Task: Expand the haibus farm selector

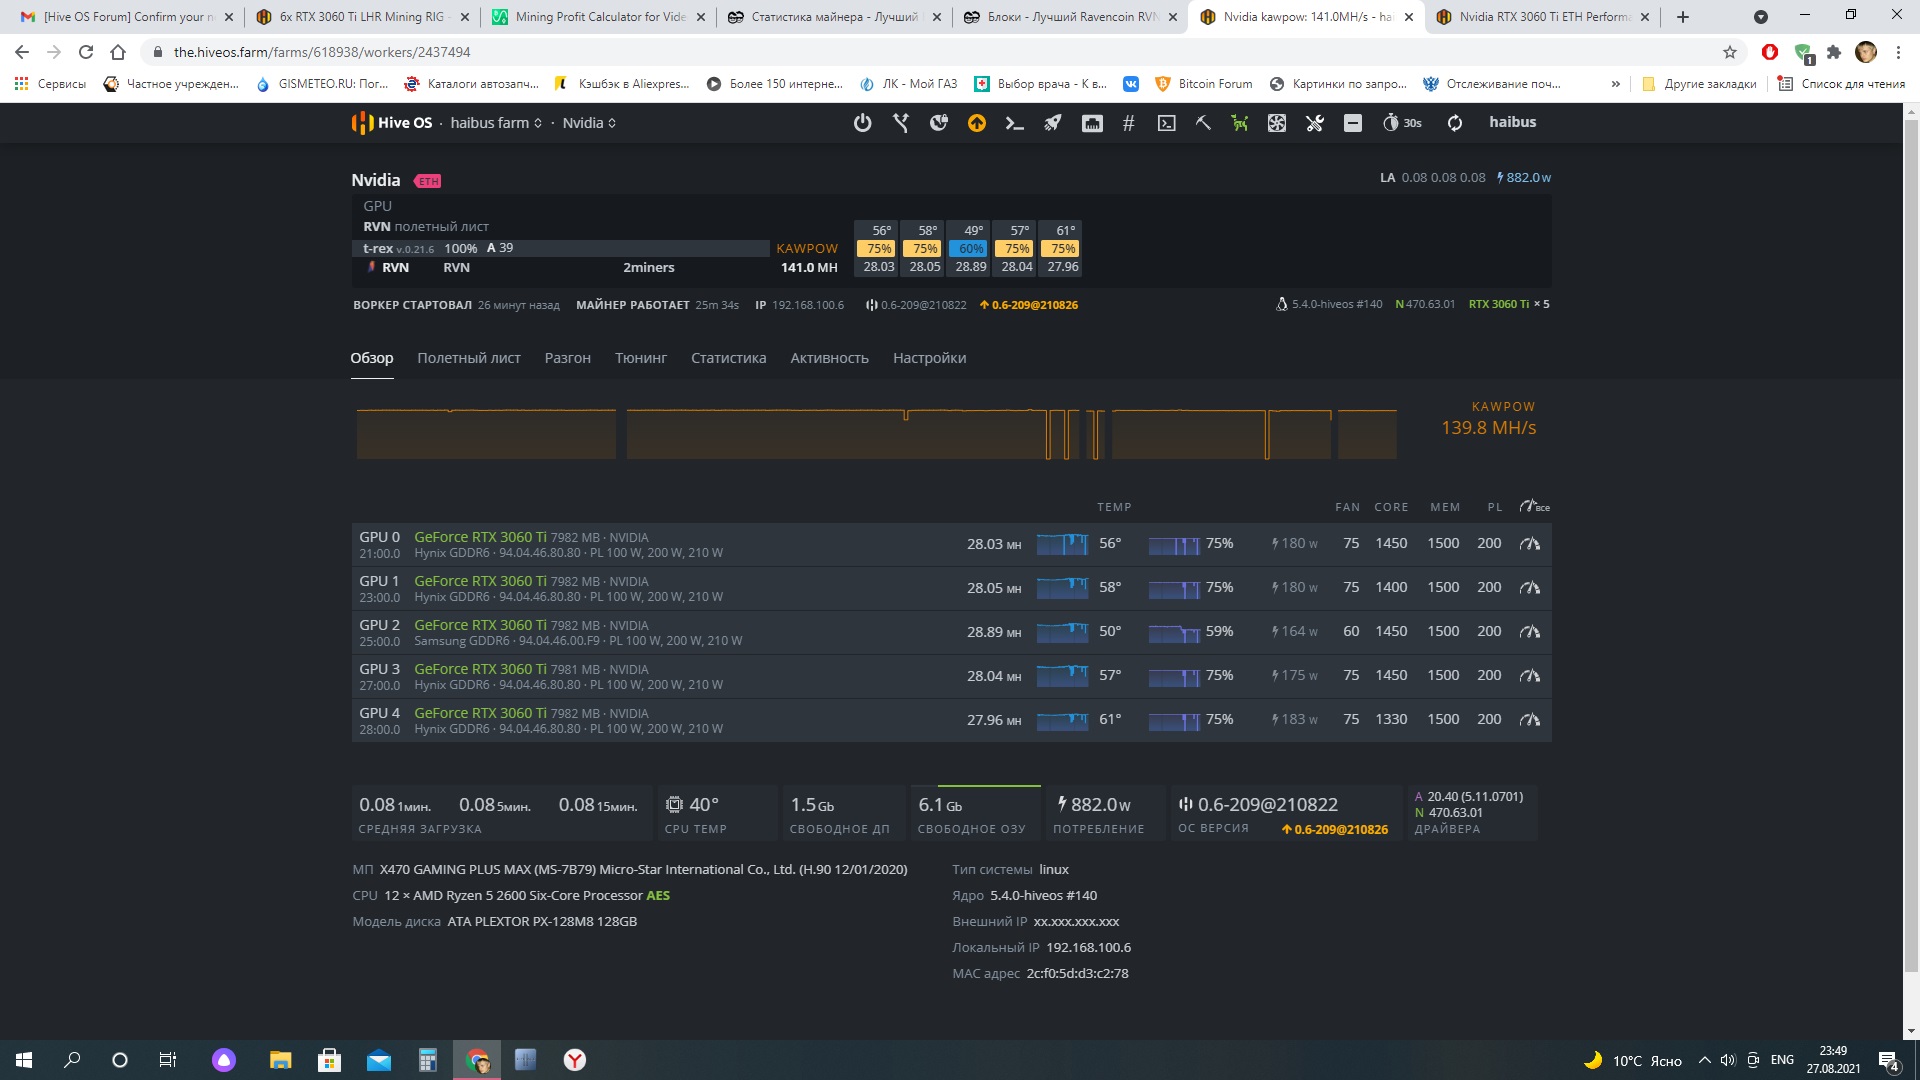Action: (x=496, y=123)
